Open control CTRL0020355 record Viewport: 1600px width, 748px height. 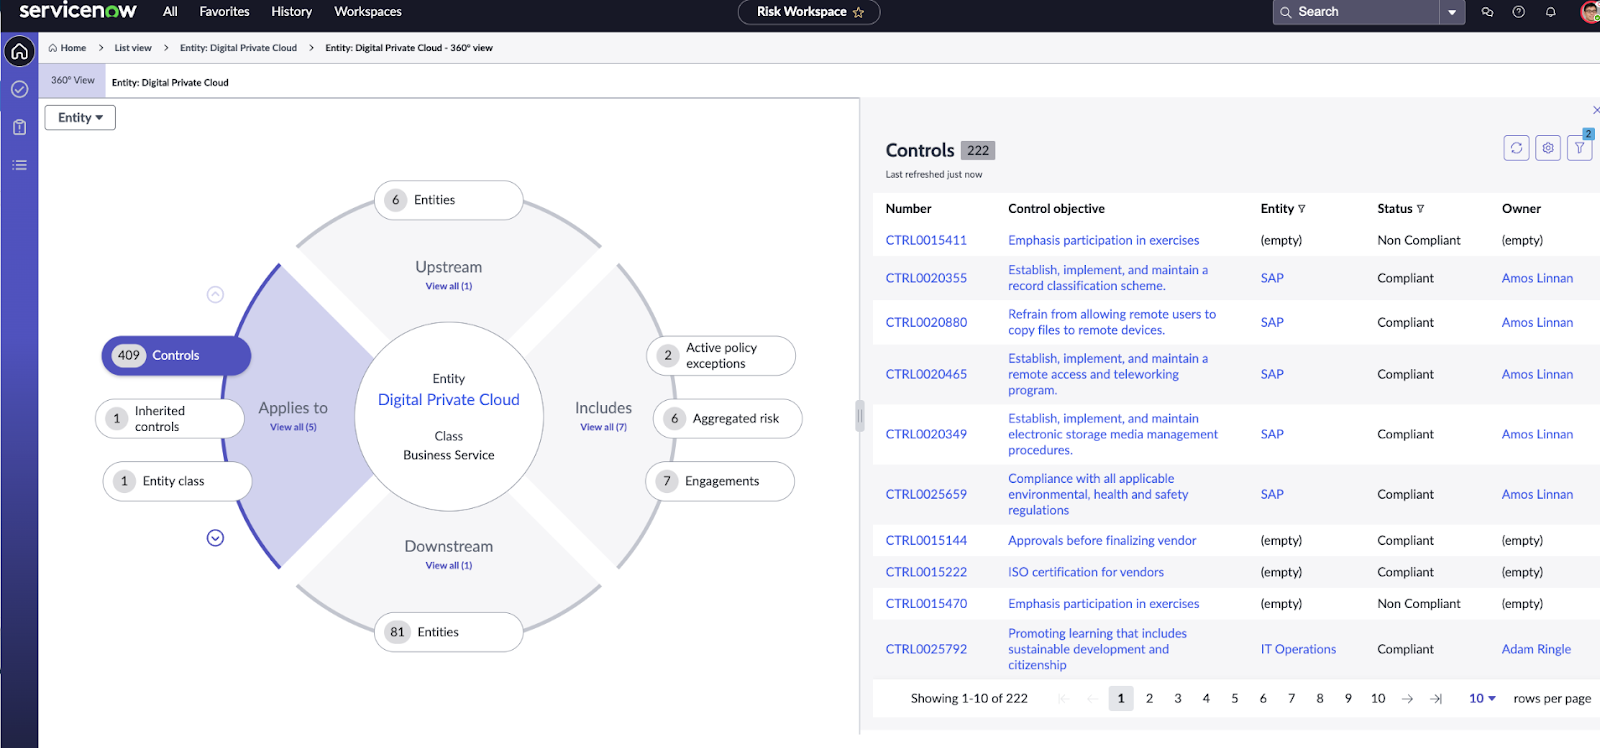[x=926, y=278]
